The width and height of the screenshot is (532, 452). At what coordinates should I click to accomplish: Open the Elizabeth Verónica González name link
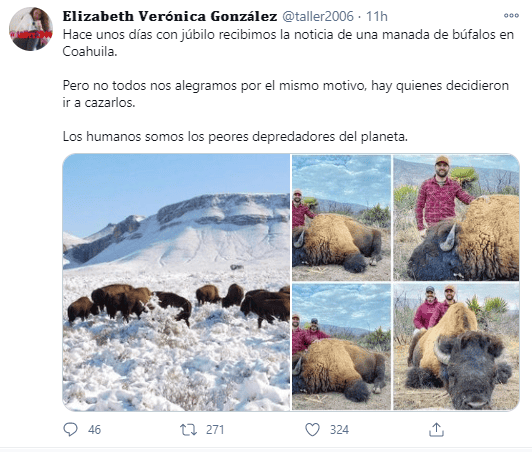(170, 16)
